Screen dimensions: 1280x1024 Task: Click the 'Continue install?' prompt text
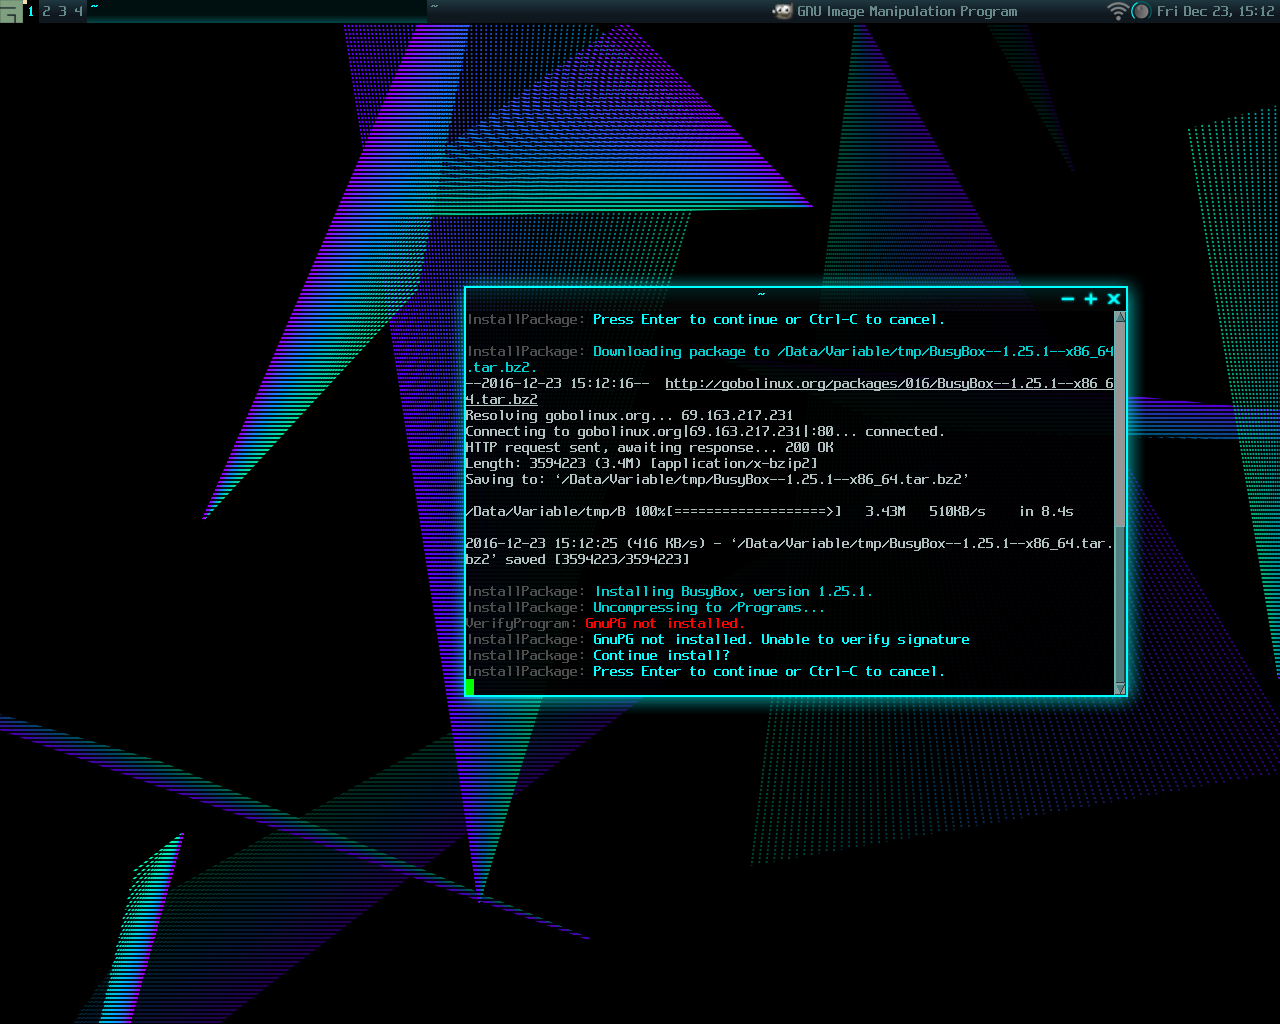click(x=661, y=656)
